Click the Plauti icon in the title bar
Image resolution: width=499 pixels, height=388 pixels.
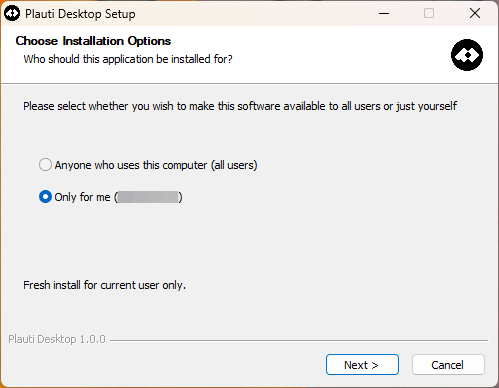[12, 14]
